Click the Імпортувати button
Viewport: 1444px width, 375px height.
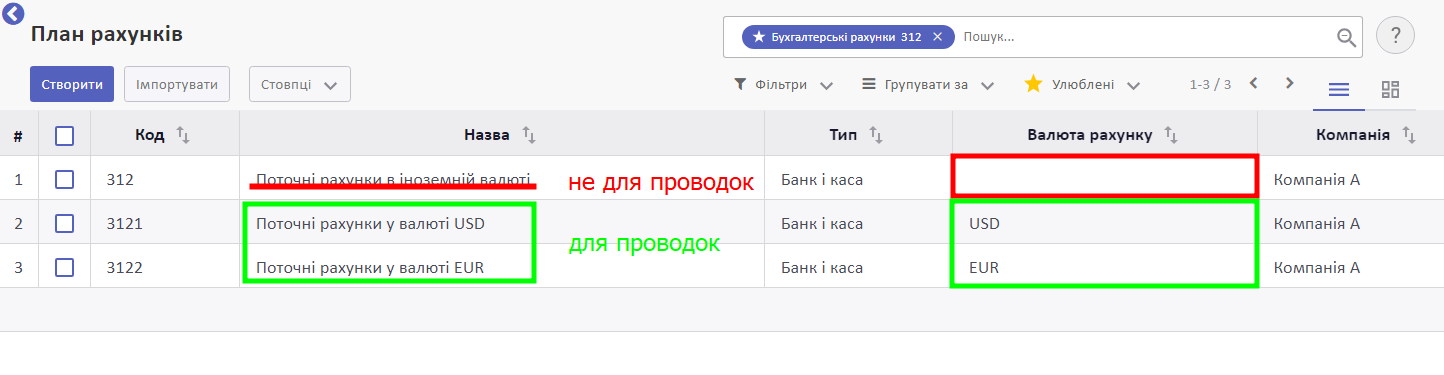point(177,85)
